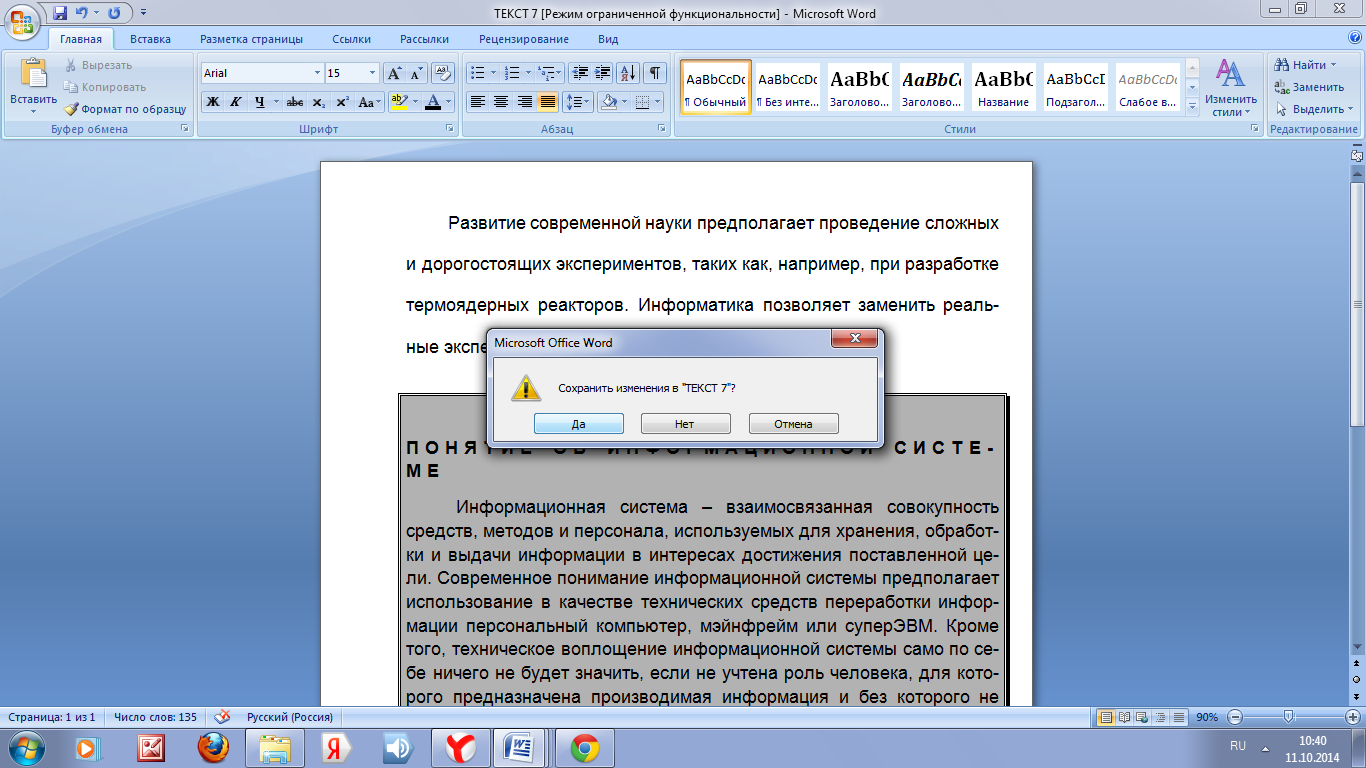Align text left
1366x768 pixels.
(x=478, y=102)
